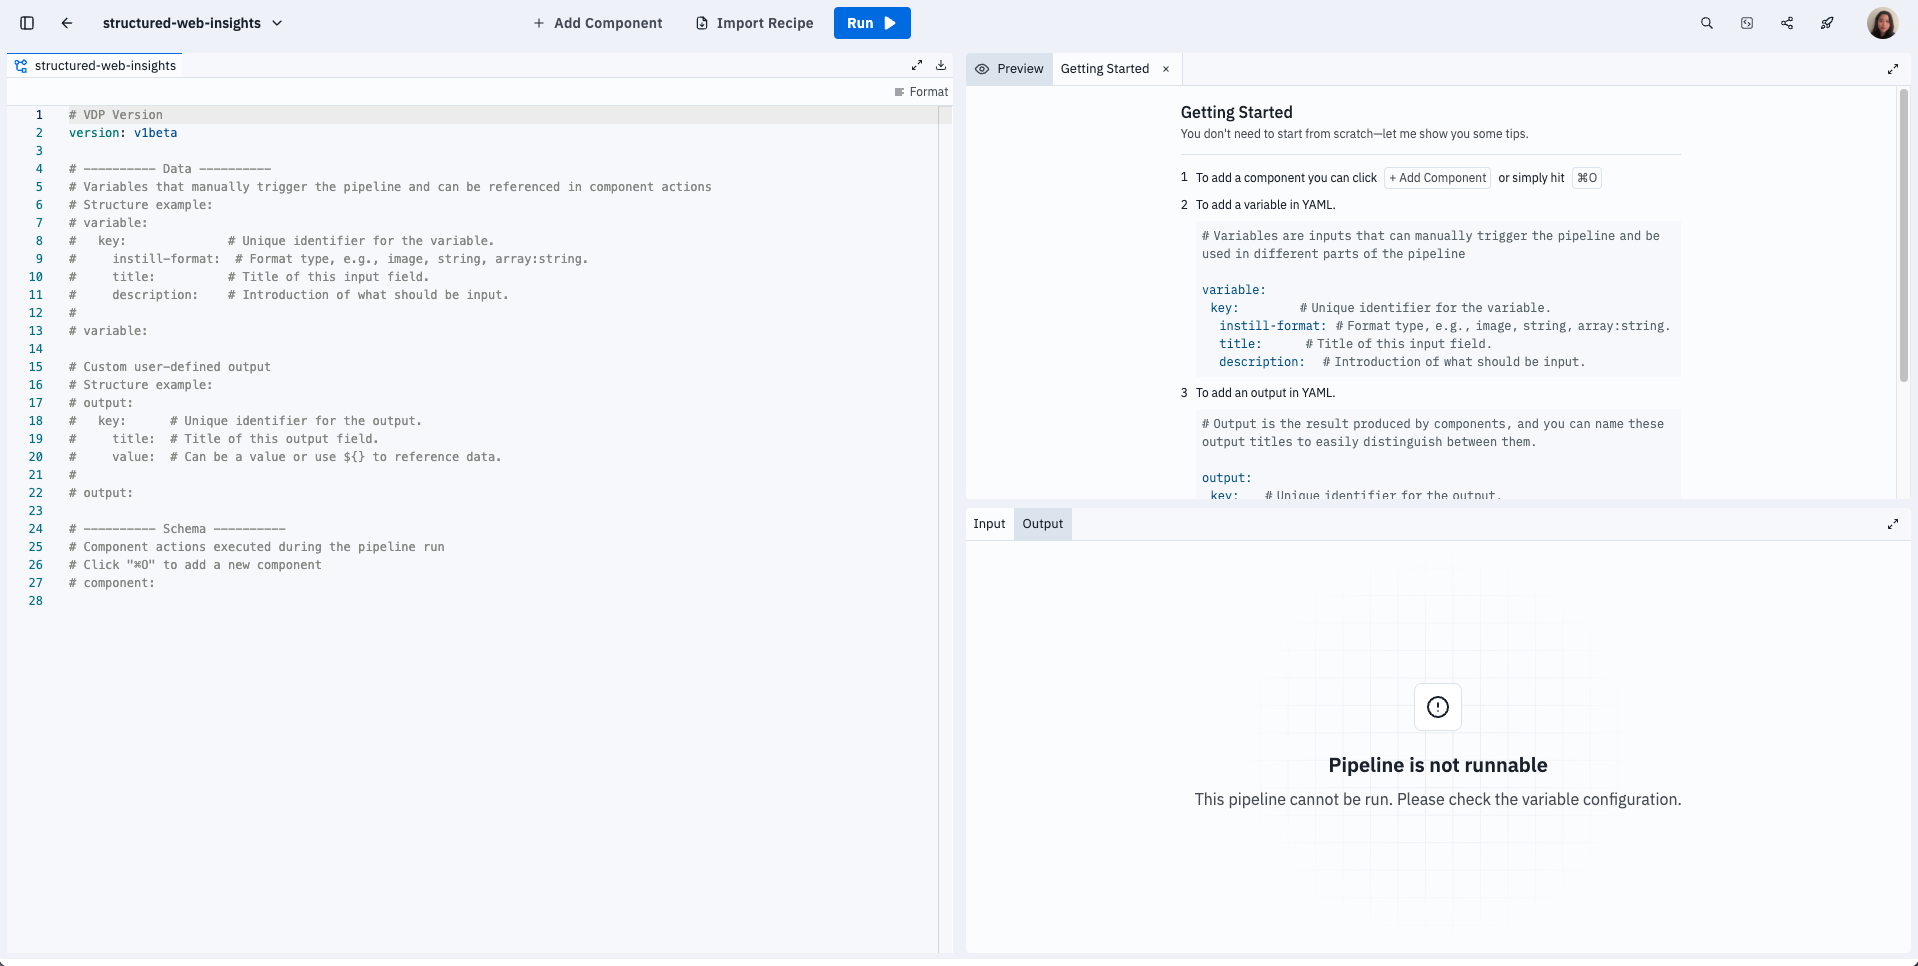The height and width of the screenshot is (966, 1918).
Task: Expand the Getting Started panel to fullscreen
Action: pos(1892,69)
